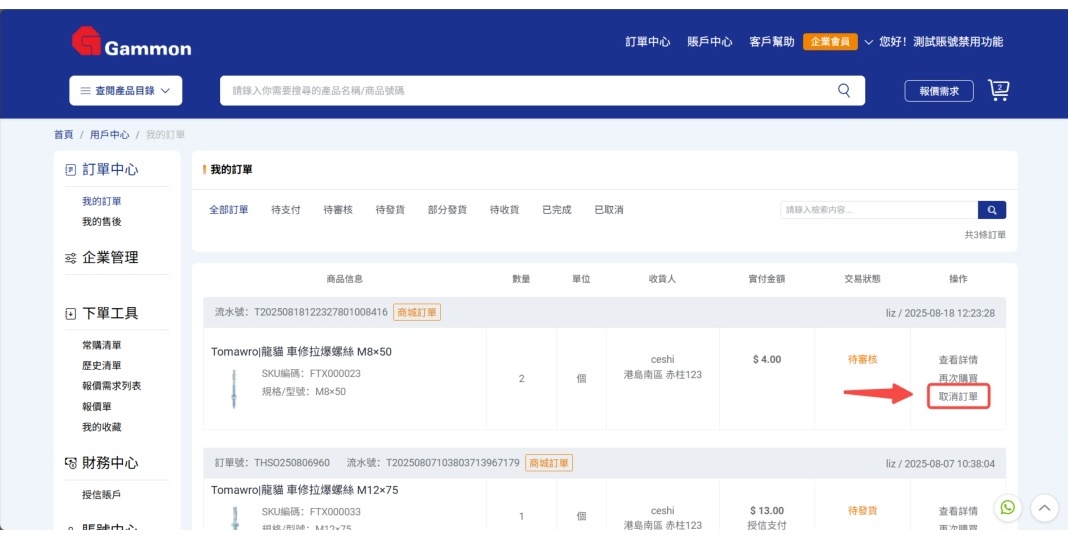Expand the account dropdown next to 企業會員
This screenshot has width=1068, height=535.
tap(869, 42)
